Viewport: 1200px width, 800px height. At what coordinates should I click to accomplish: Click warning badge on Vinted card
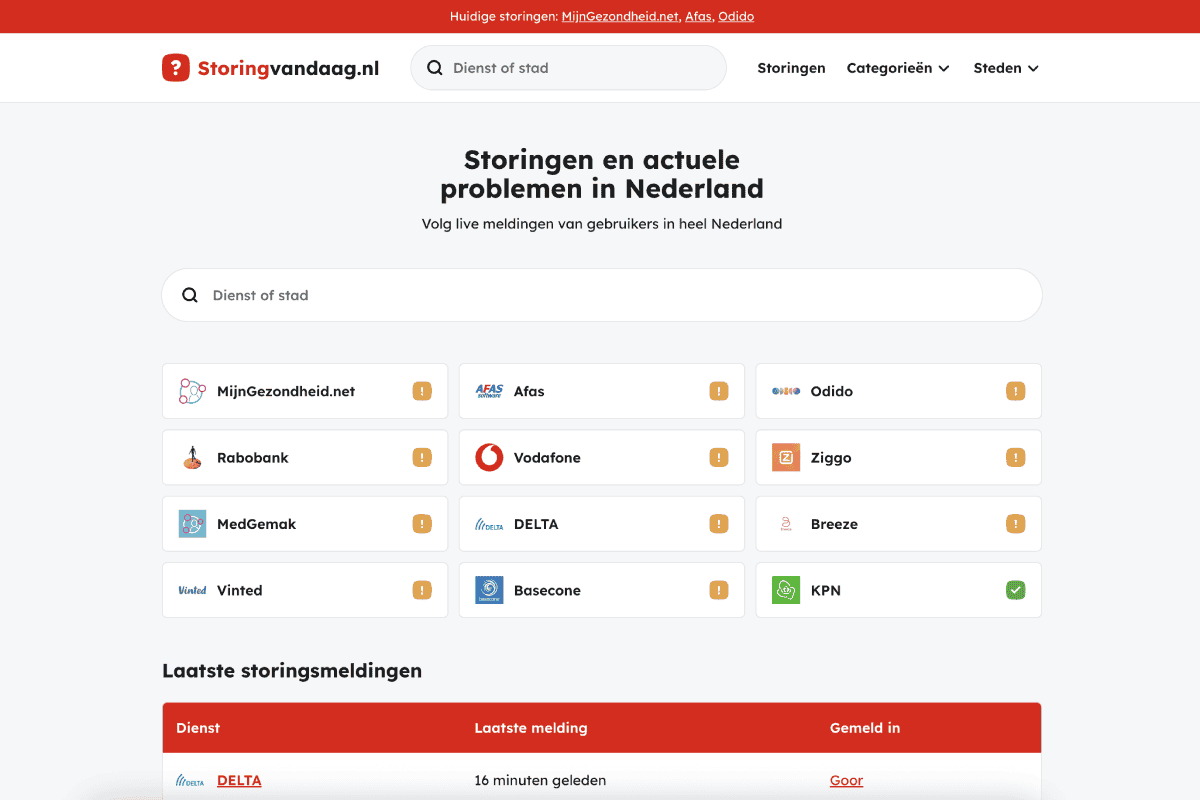coord(422,591)
